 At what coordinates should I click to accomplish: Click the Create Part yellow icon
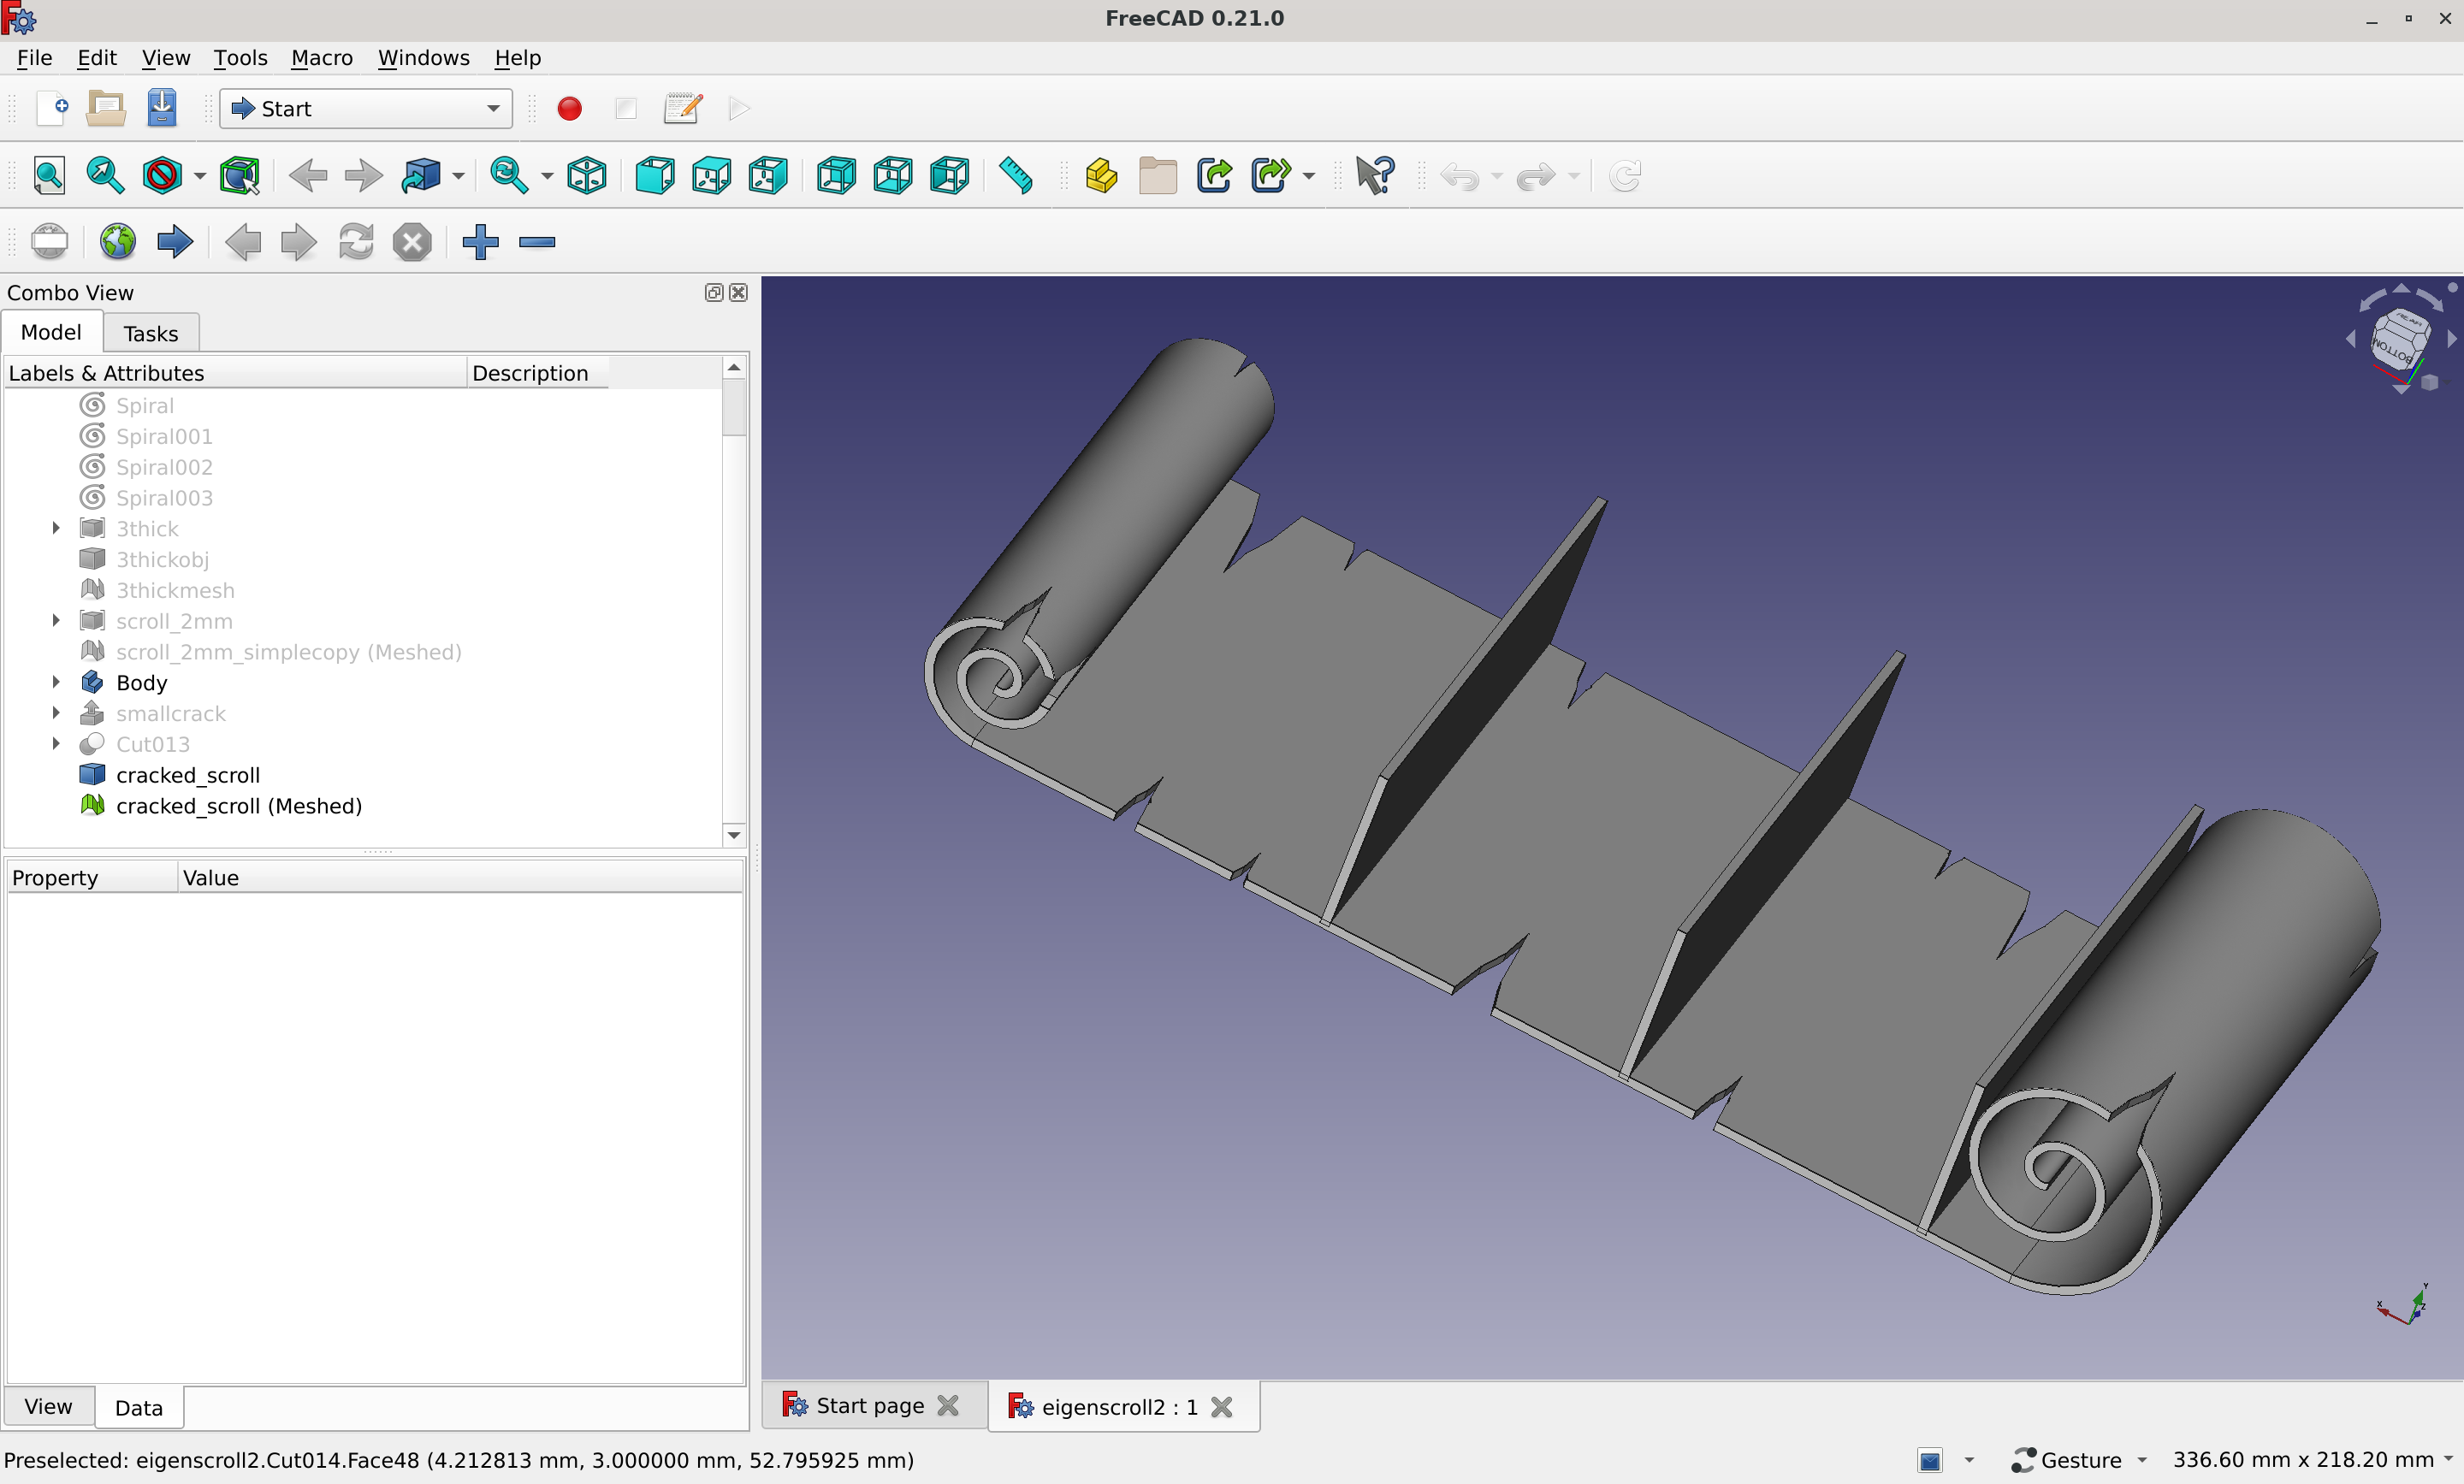[x=1101, y=176]
